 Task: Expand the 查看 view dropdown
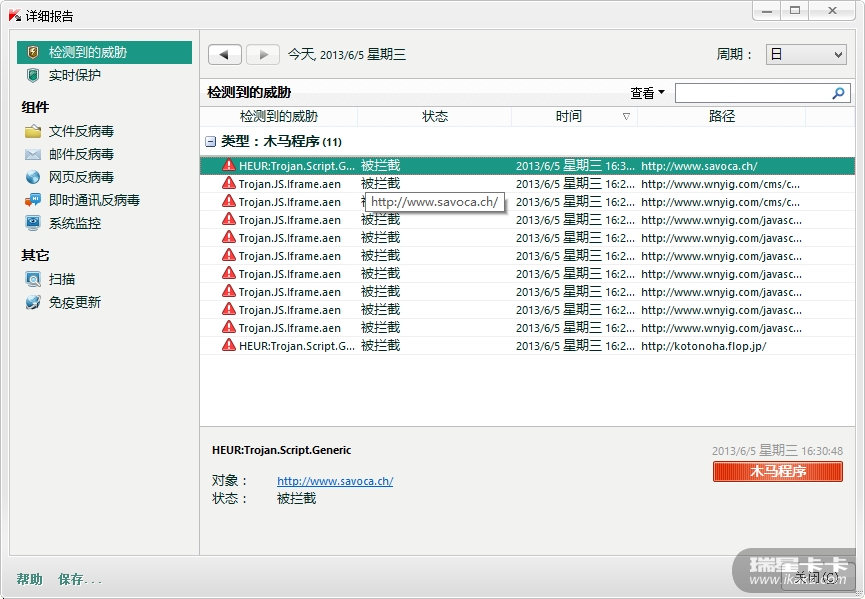coord(647,93)
